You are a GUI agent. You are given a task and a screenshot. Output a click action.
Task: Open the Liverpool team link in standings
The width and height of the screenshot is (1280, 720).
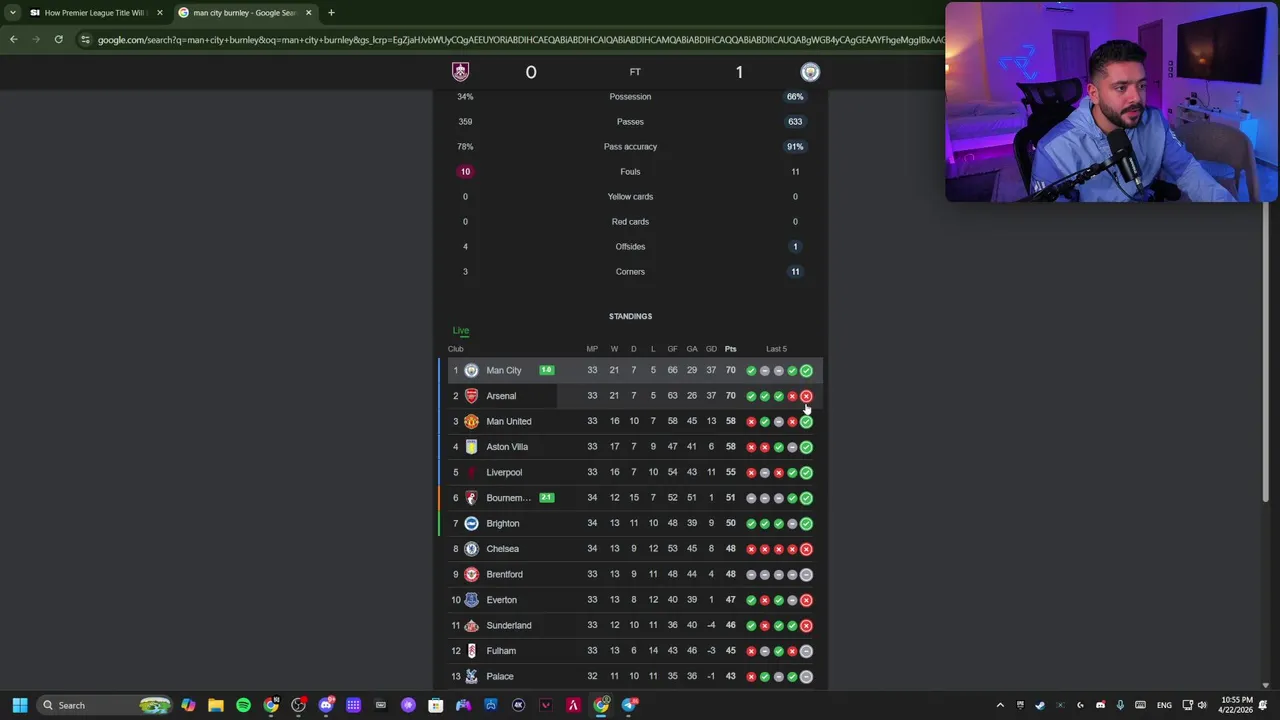pos(504,472)
